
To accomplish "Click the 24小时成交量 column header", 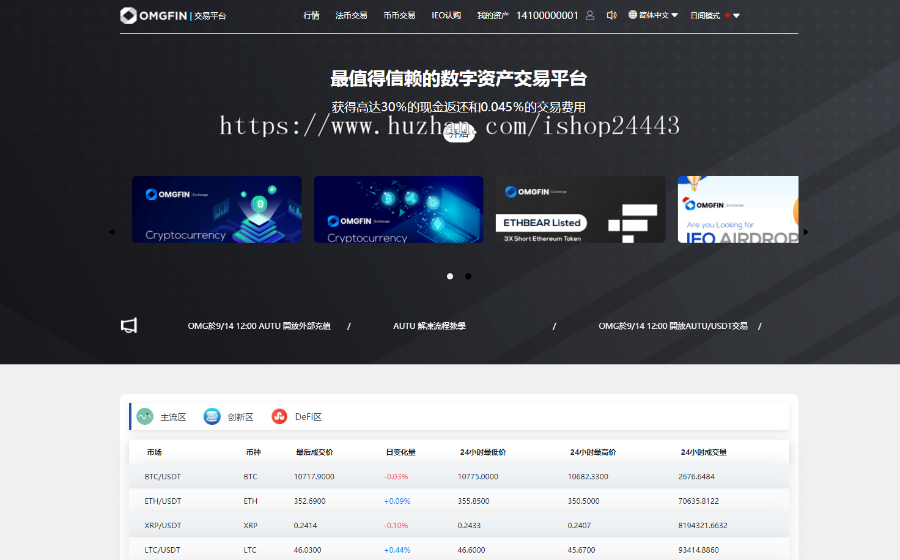I will click(x=704, y=452).
